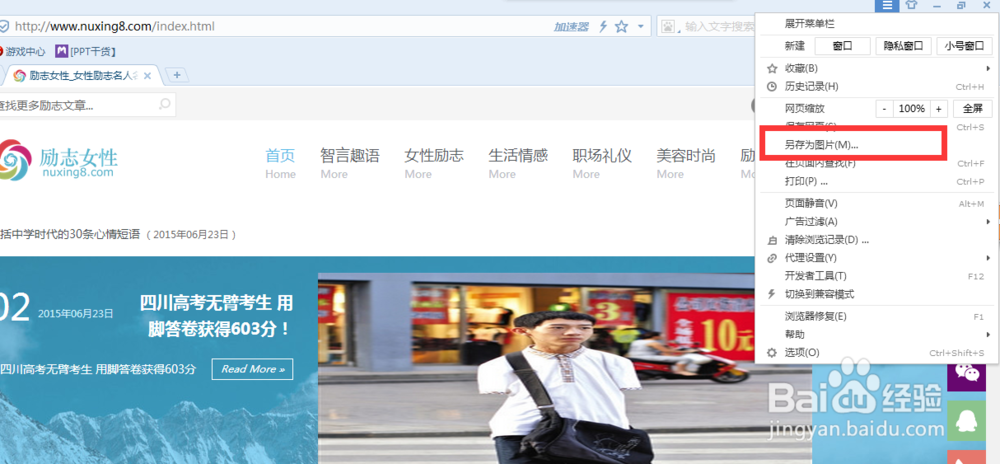Open 历史记录(H) menu entry

878,86
